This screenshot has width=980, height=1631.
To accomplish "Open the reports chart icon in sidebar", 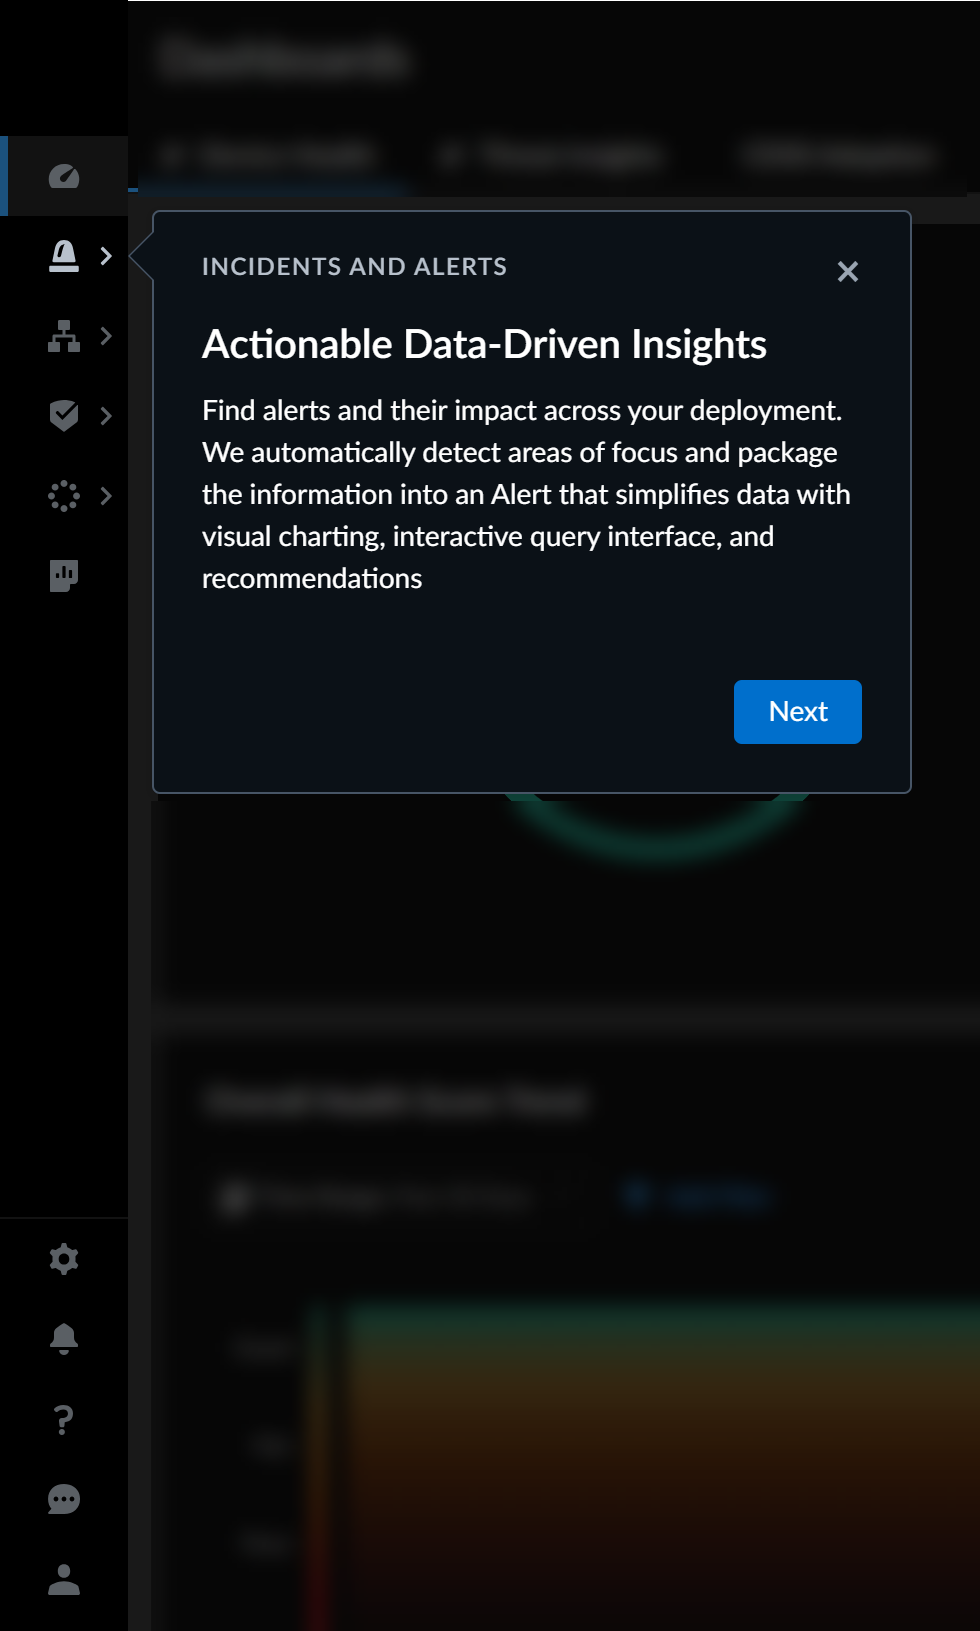I will 64,576.
